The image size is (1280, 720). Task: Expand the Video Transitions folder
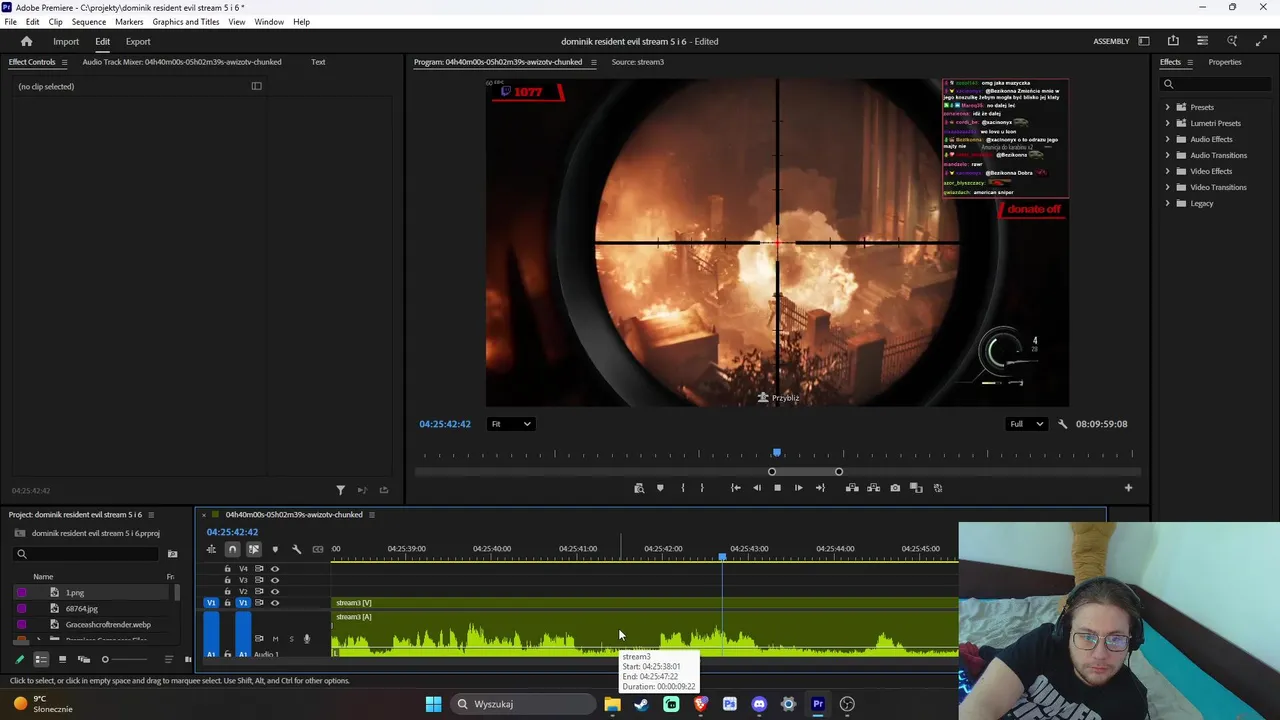coord(1167,187)
